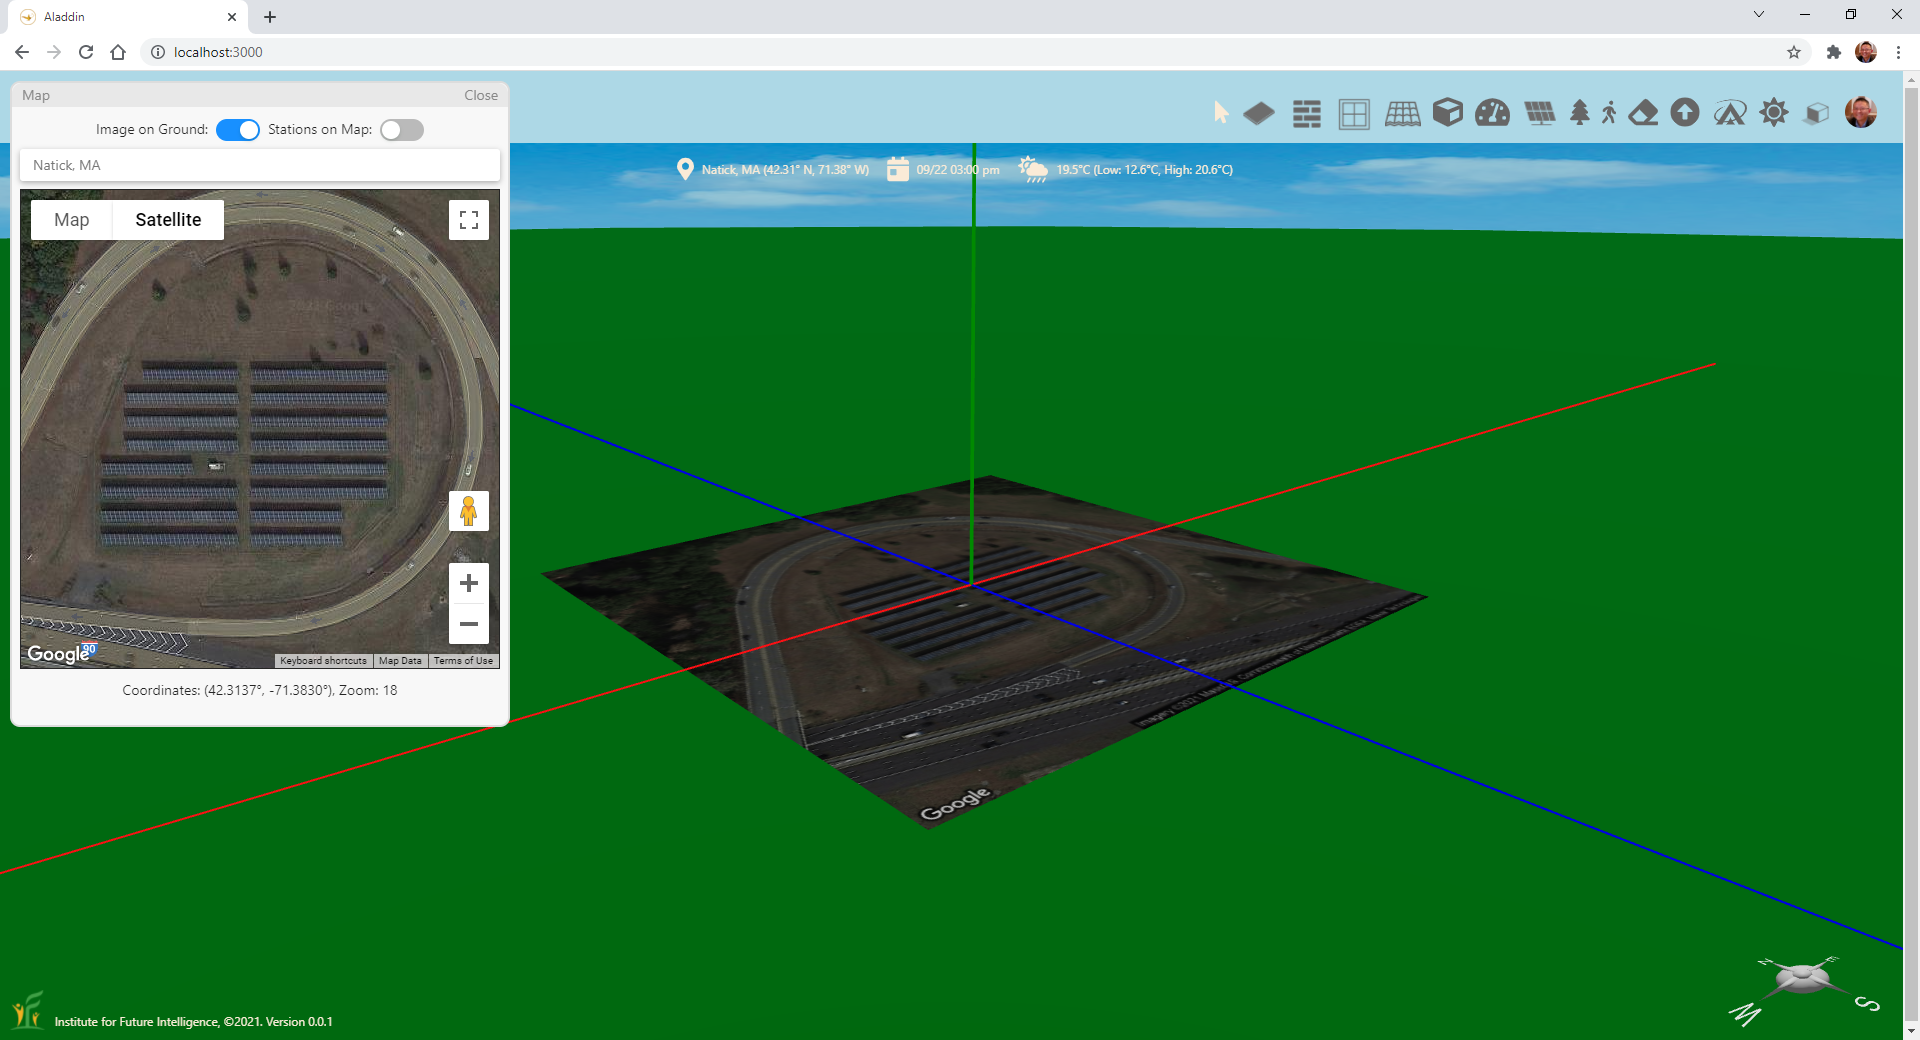Open Terms of Use link on map
Screen dimensions: 1920x1040
(x=463, y=661)
